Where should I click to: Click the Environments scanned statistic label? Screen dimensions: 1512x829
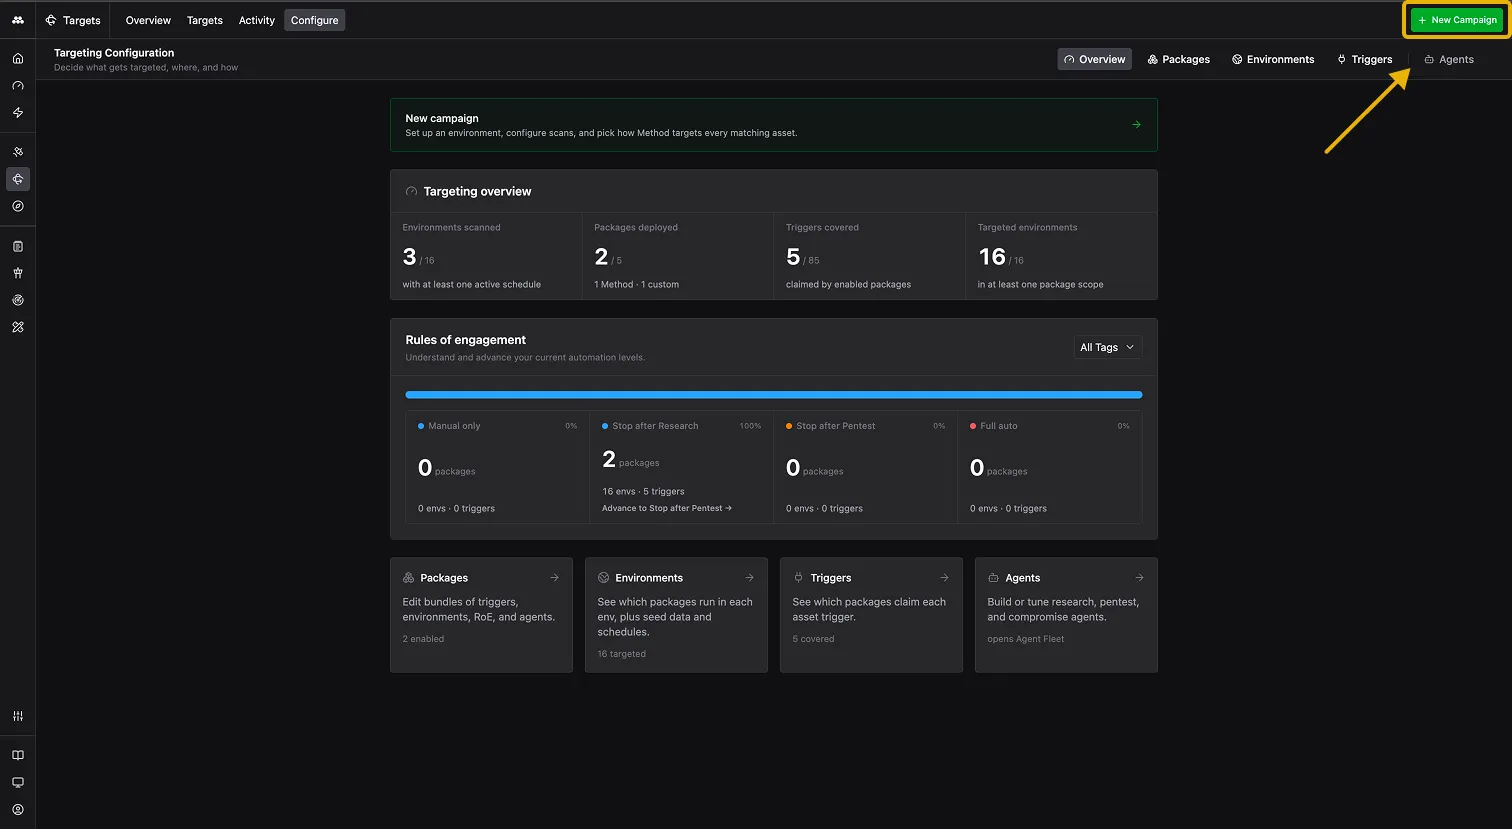point(451,227)
